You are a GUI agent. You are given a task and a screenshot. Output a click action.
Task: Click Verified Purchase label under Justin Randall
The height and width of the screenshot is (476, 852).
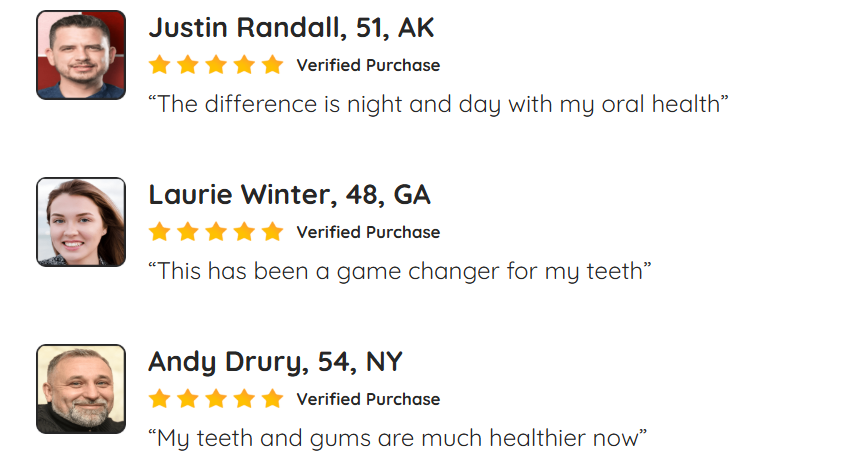tap(368, 66)
